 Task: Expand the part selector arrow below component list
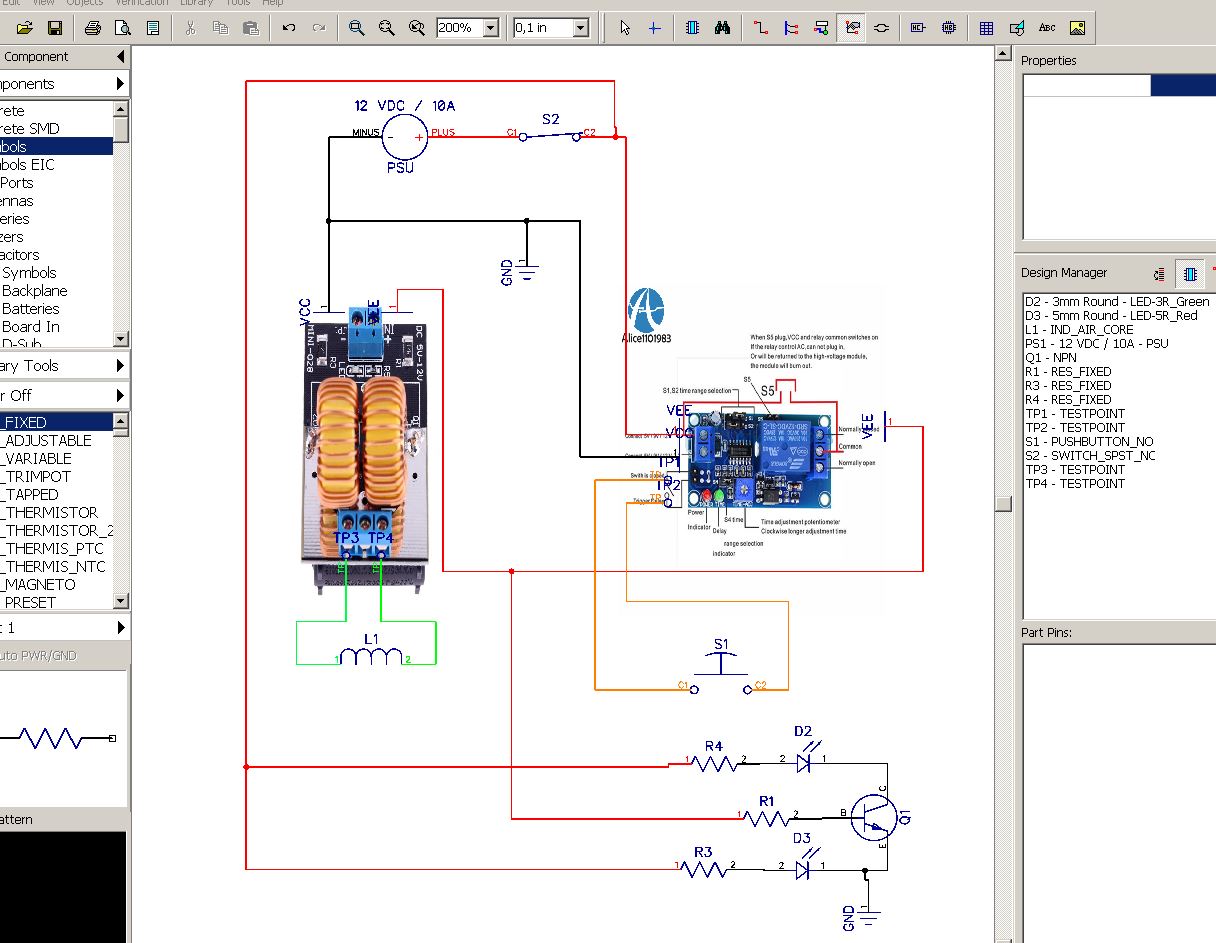pos(121,628)
